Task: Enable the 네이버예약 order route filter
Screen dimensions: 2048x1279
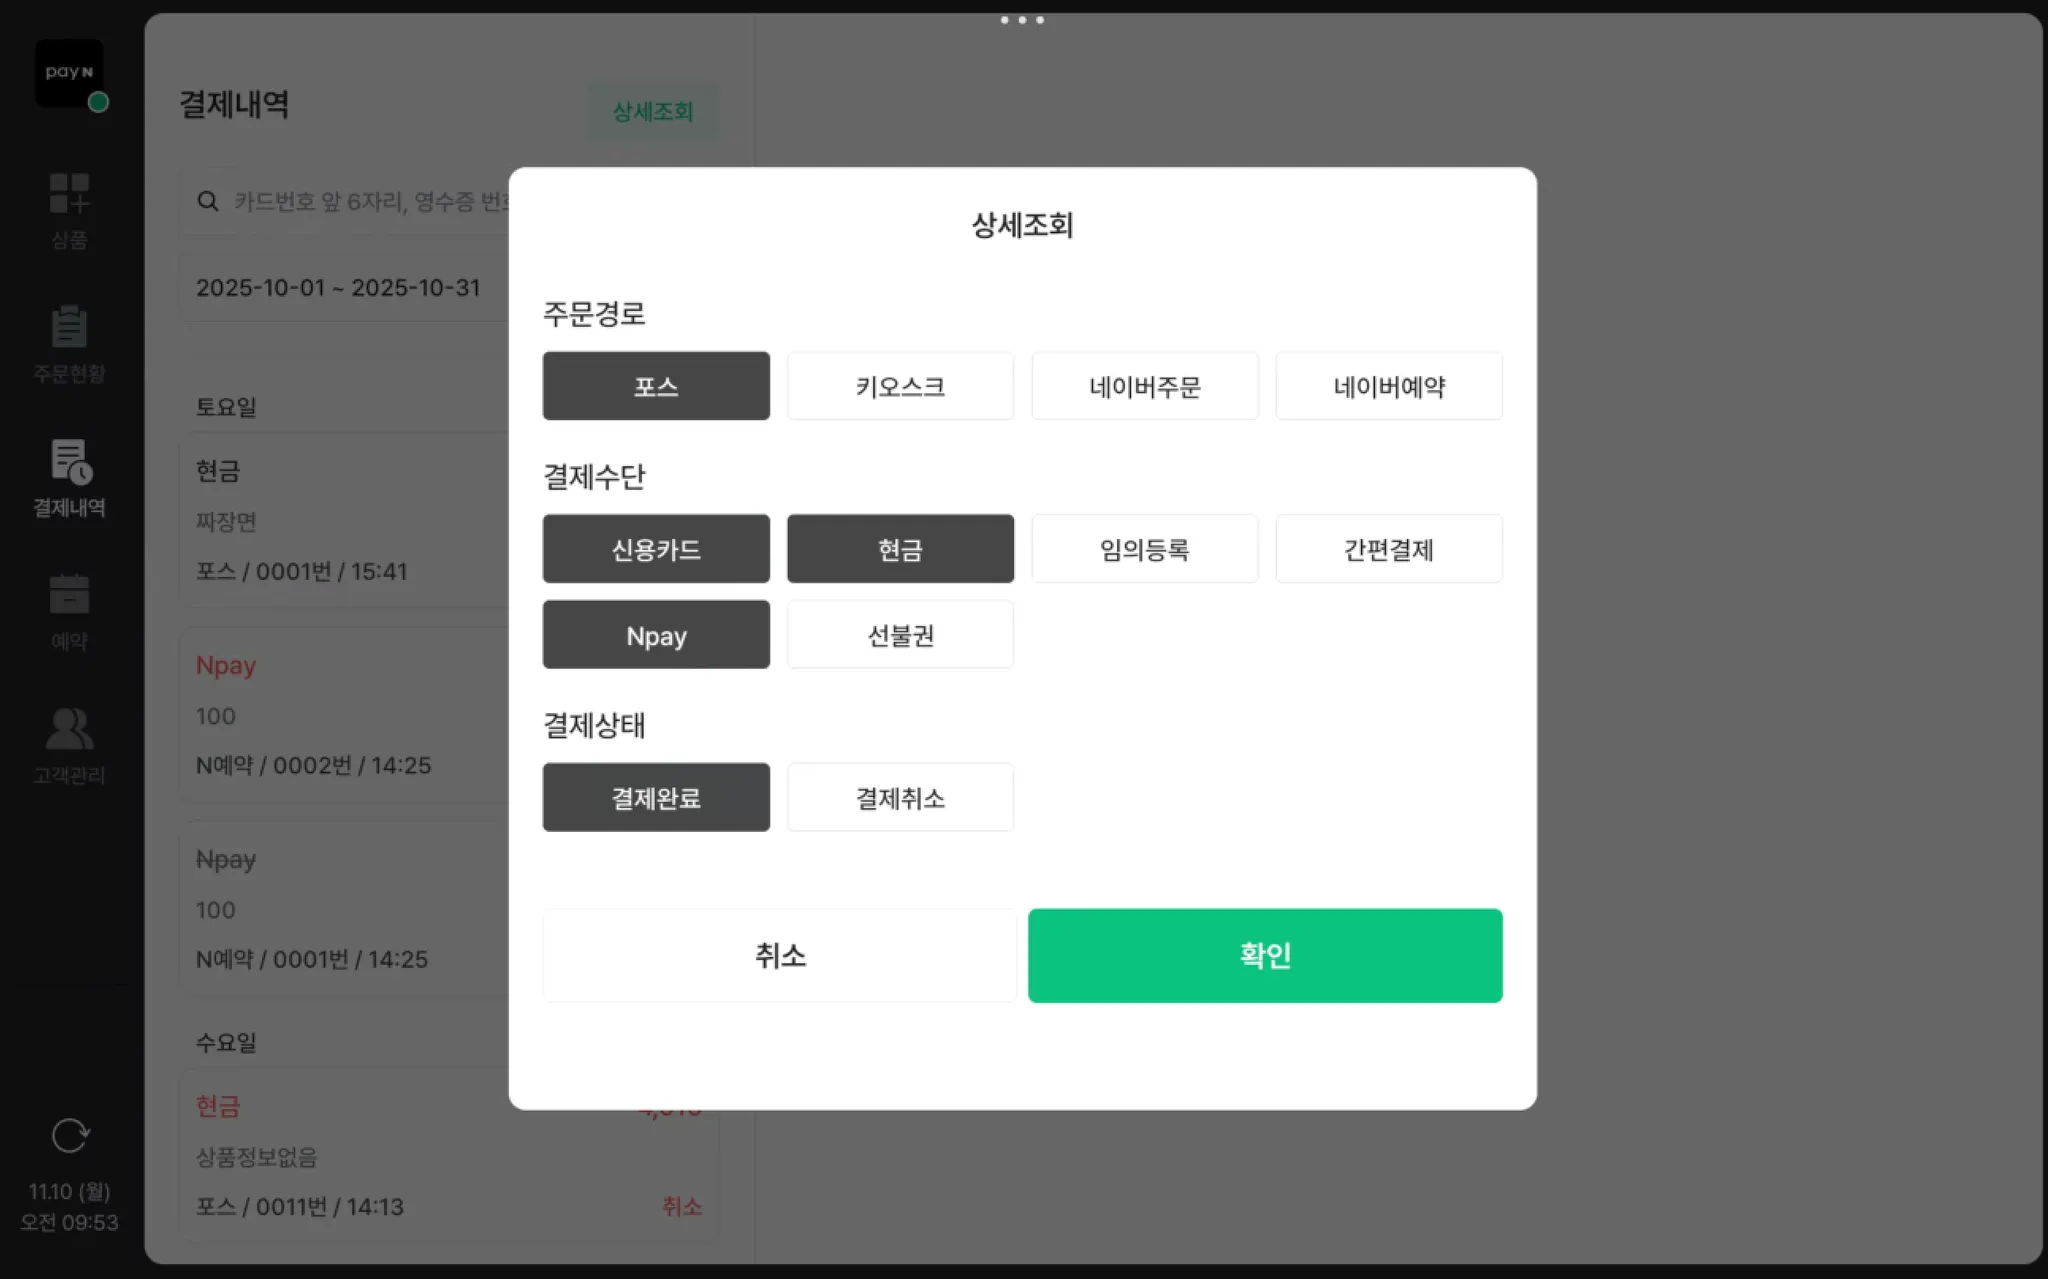Action: [1388, 386]
